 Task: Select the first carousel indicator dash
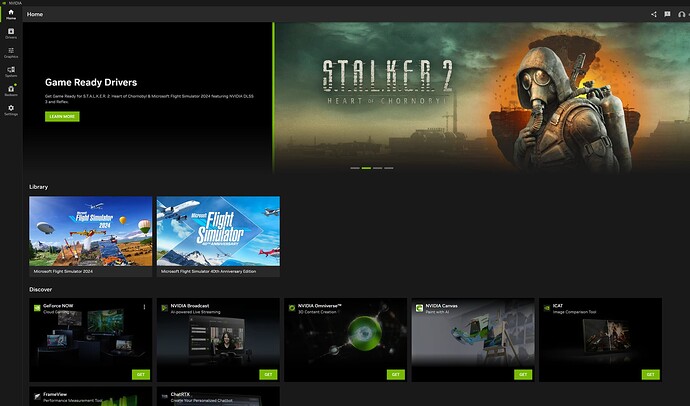pos(355,168)
